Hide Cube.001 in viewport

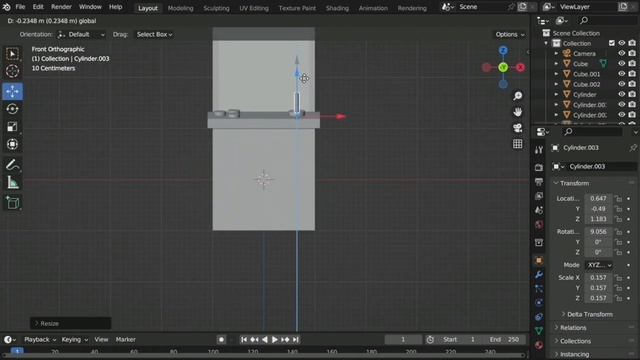tap(621, 74)
